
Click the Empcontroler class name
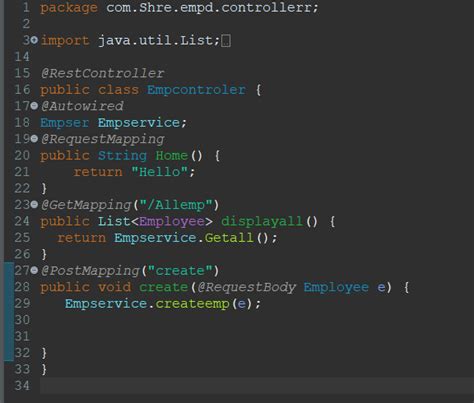click(x=196, y=89)
